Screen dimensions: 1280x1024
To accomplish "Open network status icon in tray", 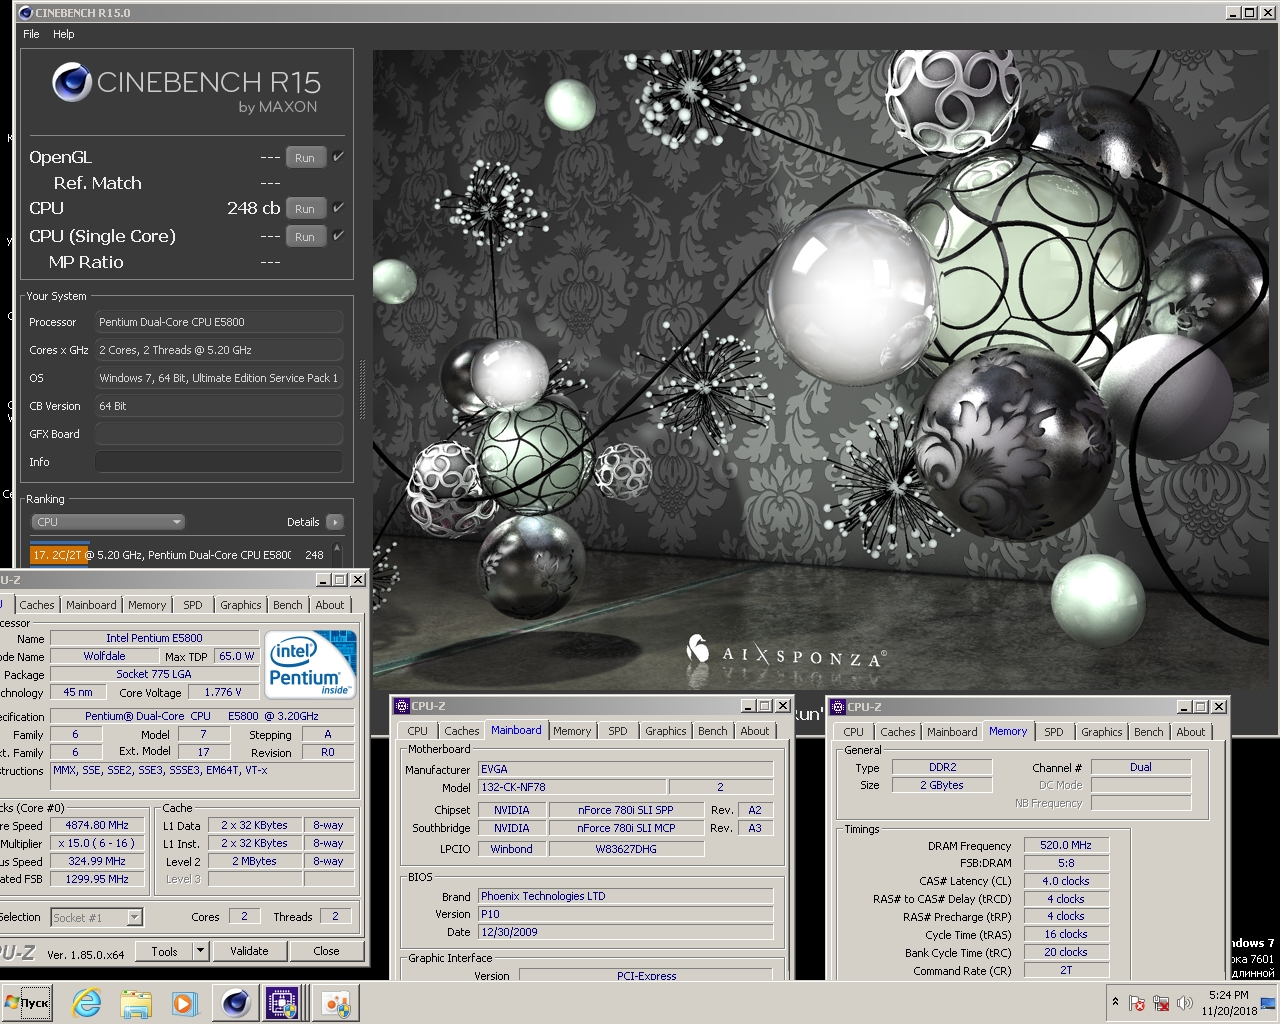I will coord(1161,1003).
